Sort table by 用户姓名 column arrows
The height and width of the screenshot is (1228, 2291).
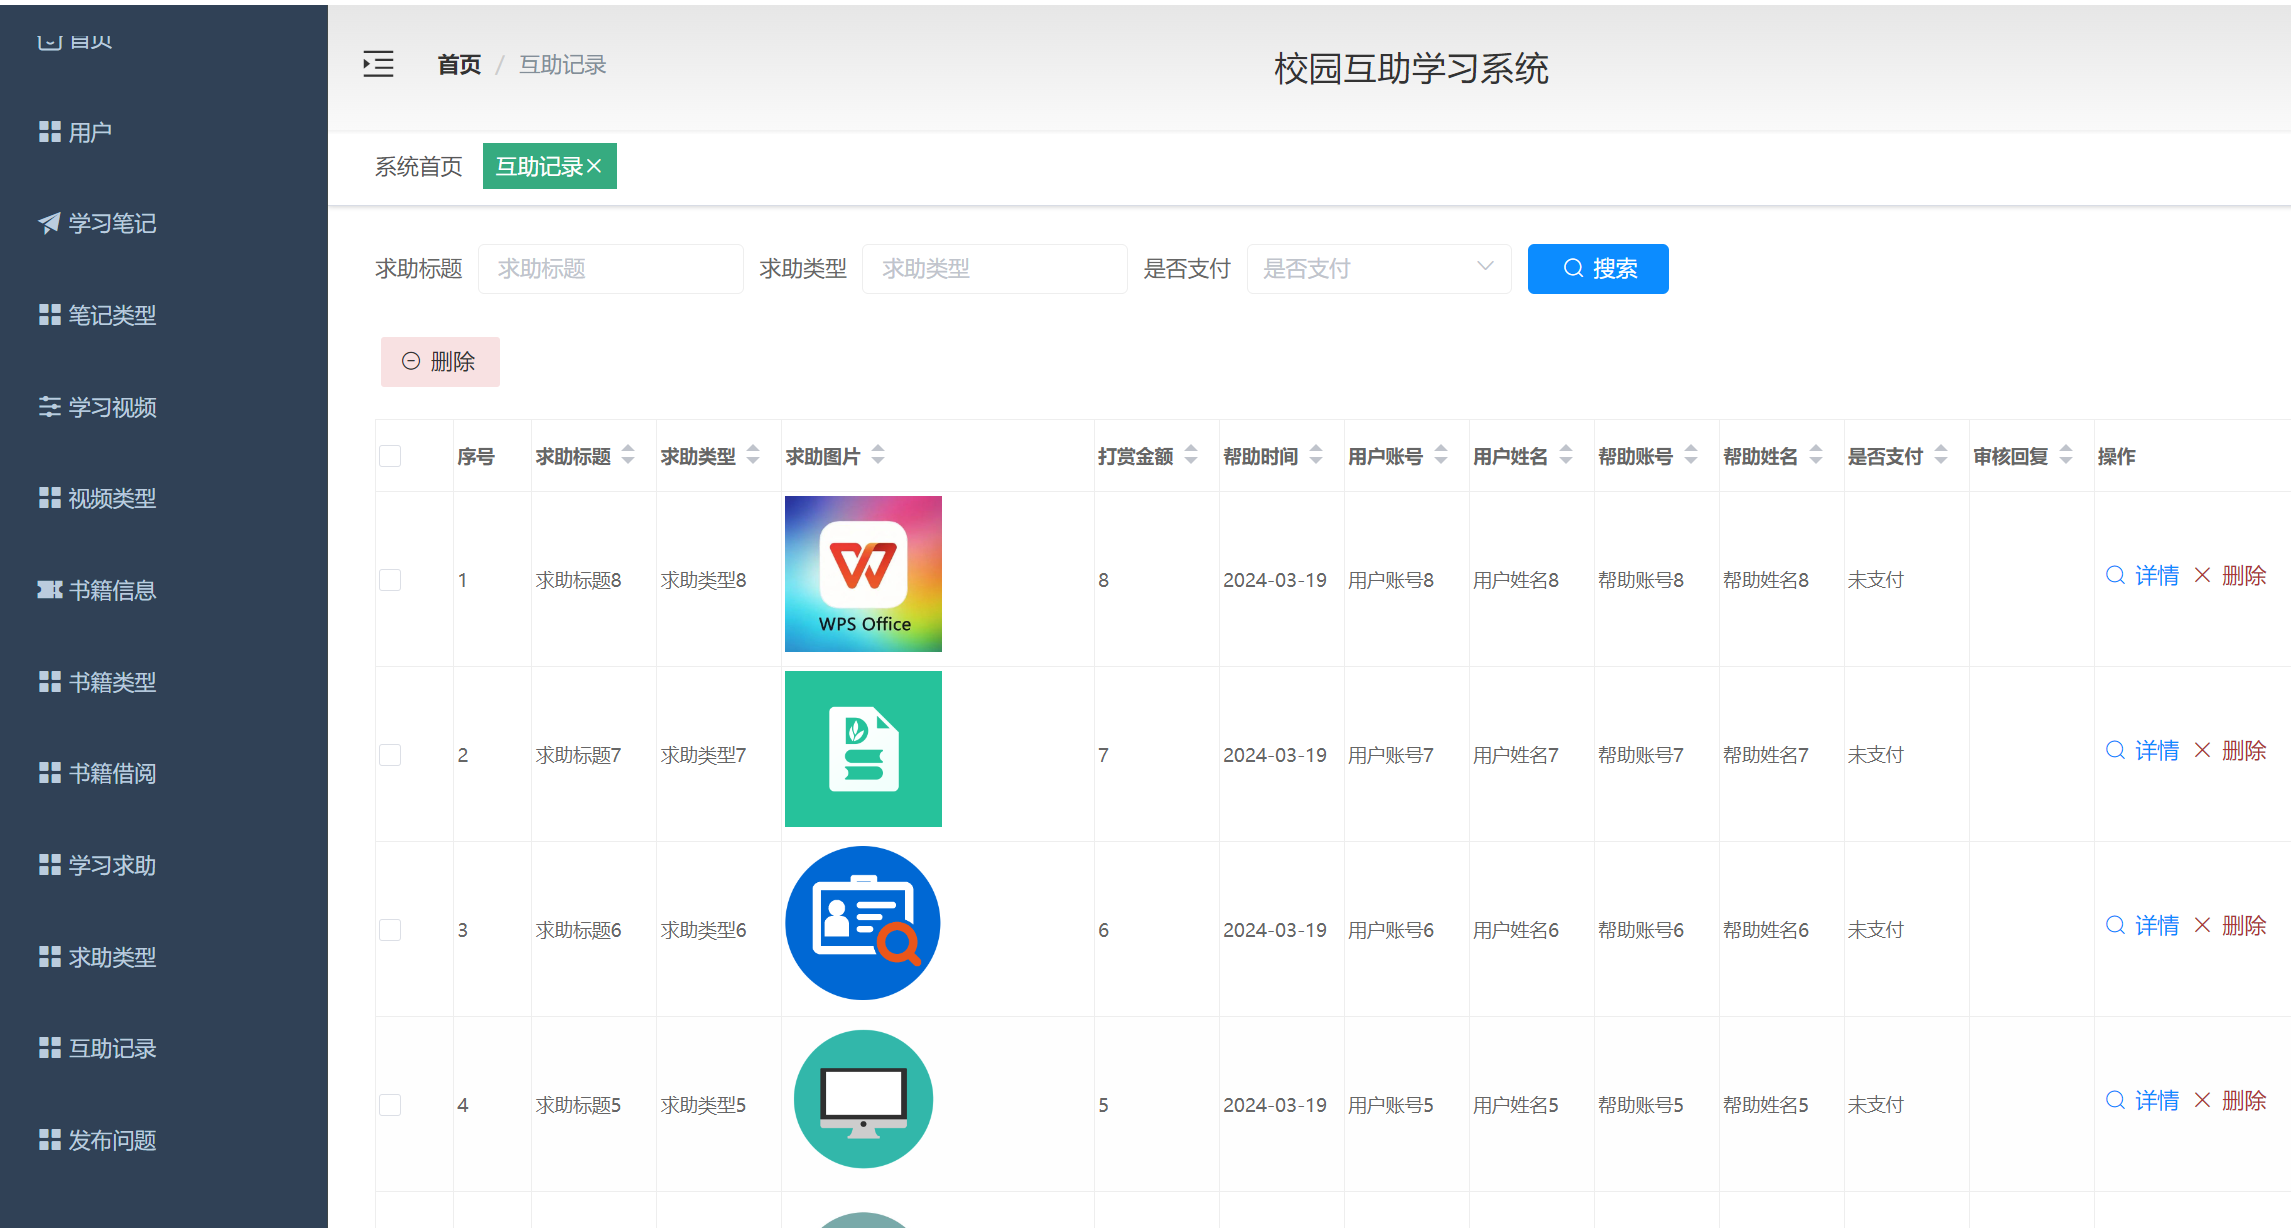tap(1566, 455)
